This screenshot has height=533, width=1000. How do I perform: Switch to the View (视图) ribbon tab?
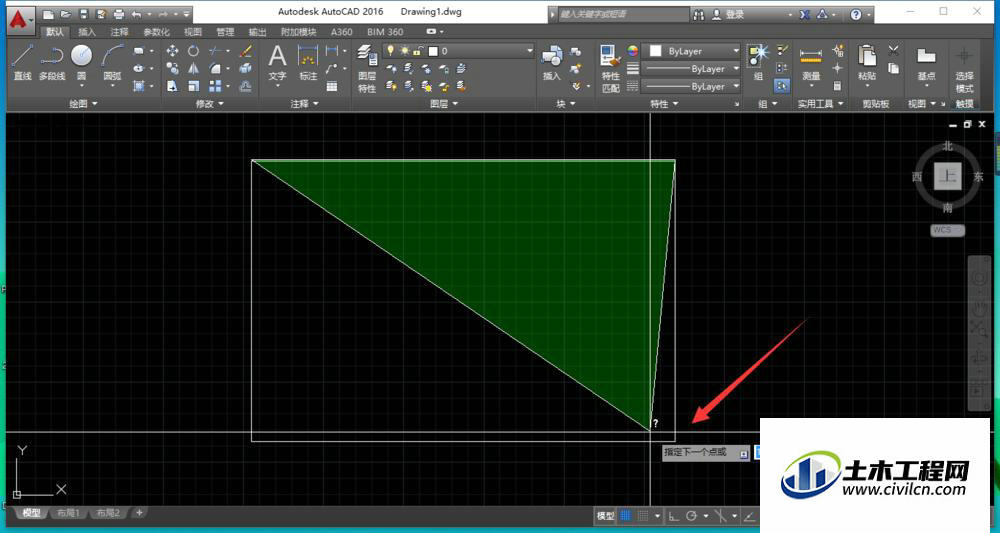tap(193, 32)
